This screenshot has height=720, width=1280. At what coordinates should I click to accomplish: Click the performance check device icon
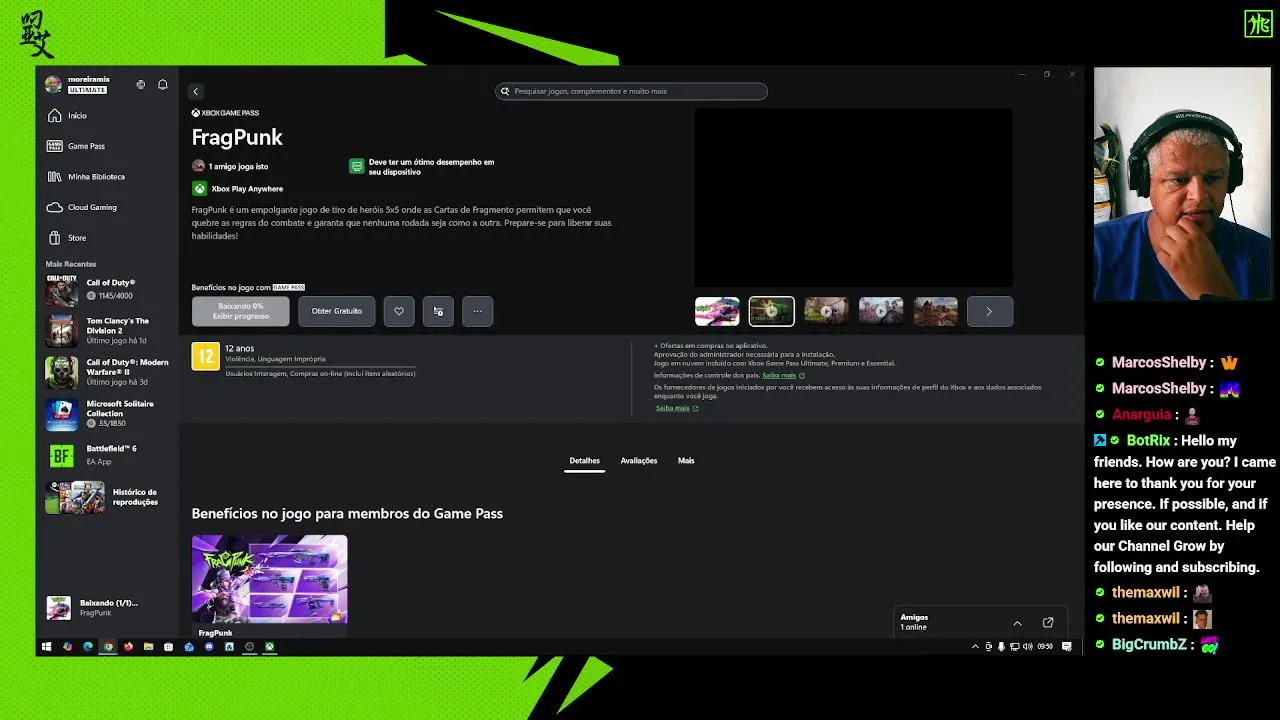357,166
